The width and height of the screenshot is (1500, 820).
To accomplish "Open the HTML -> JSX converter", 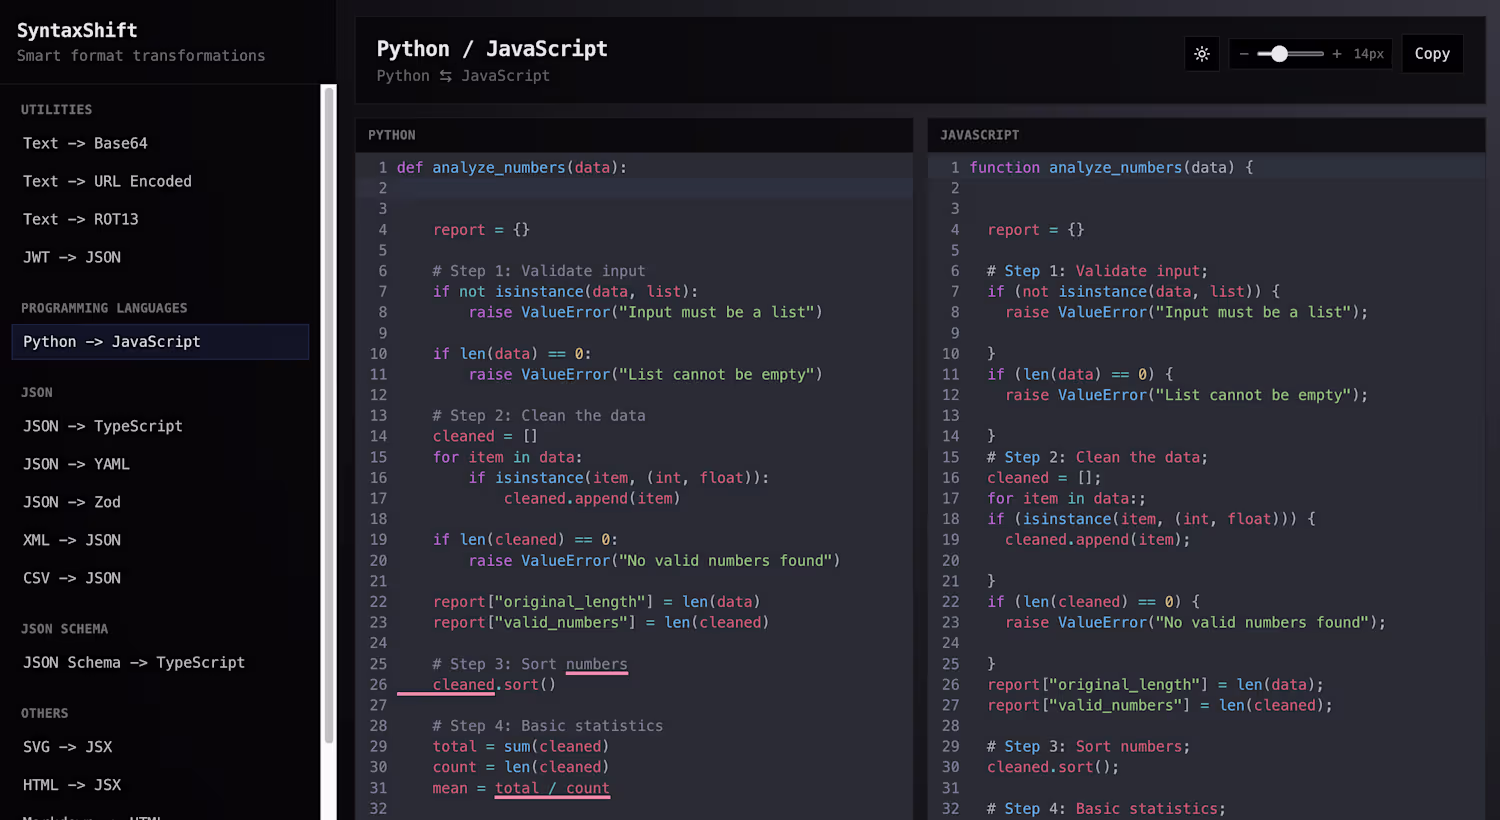I will pyautogui.click(x=72, y=785).
